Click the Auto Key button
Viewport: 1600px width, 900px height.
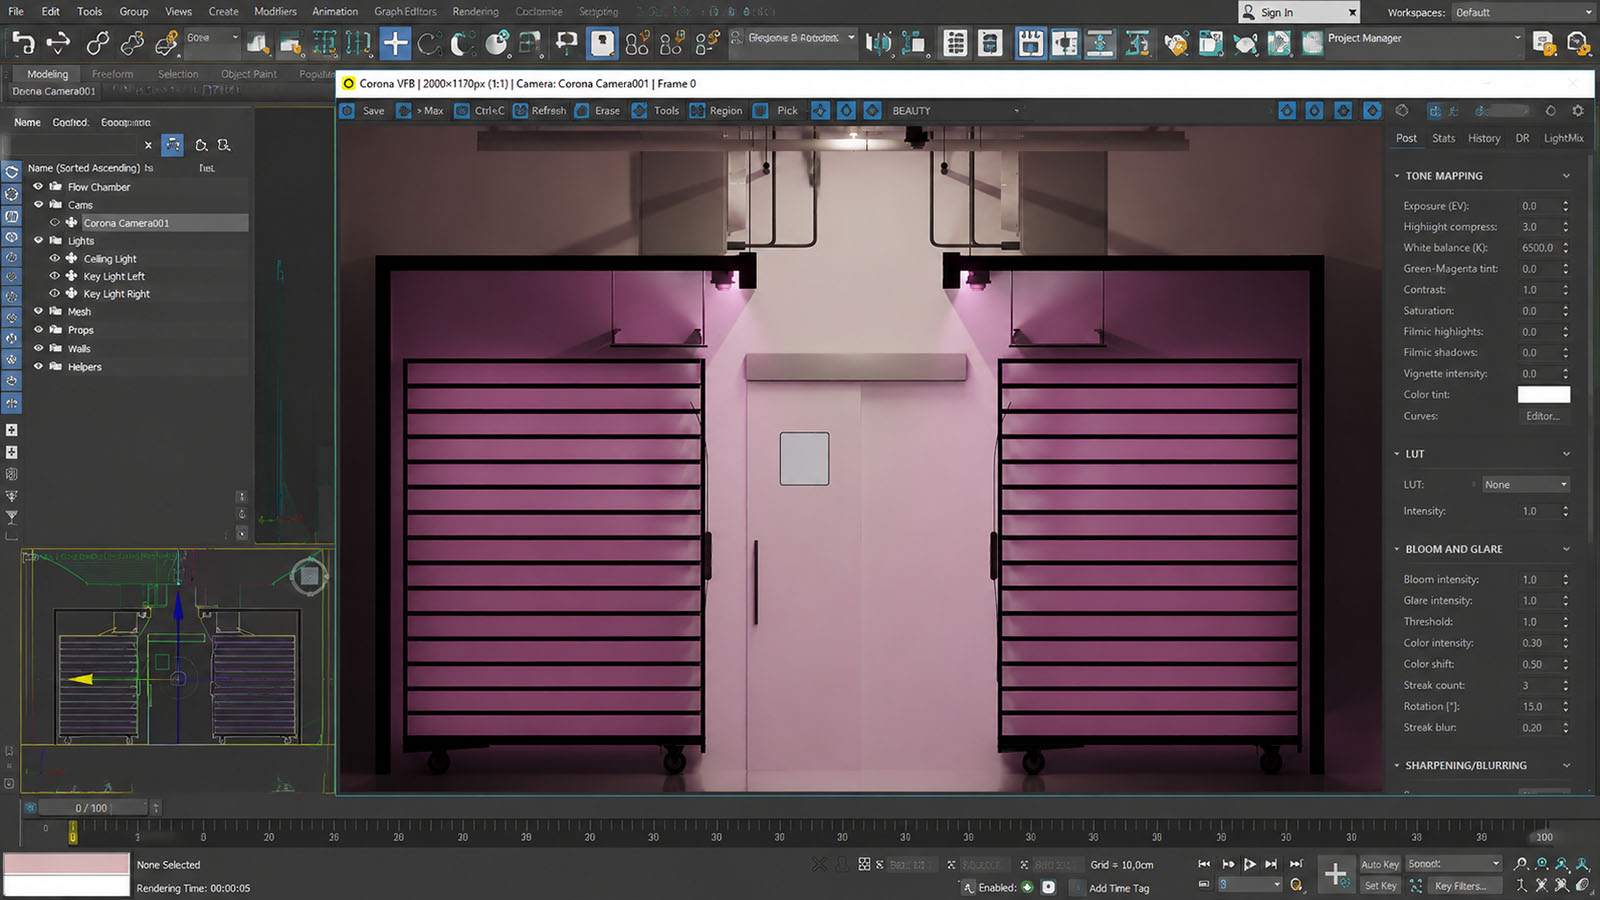coord(1380,864)
